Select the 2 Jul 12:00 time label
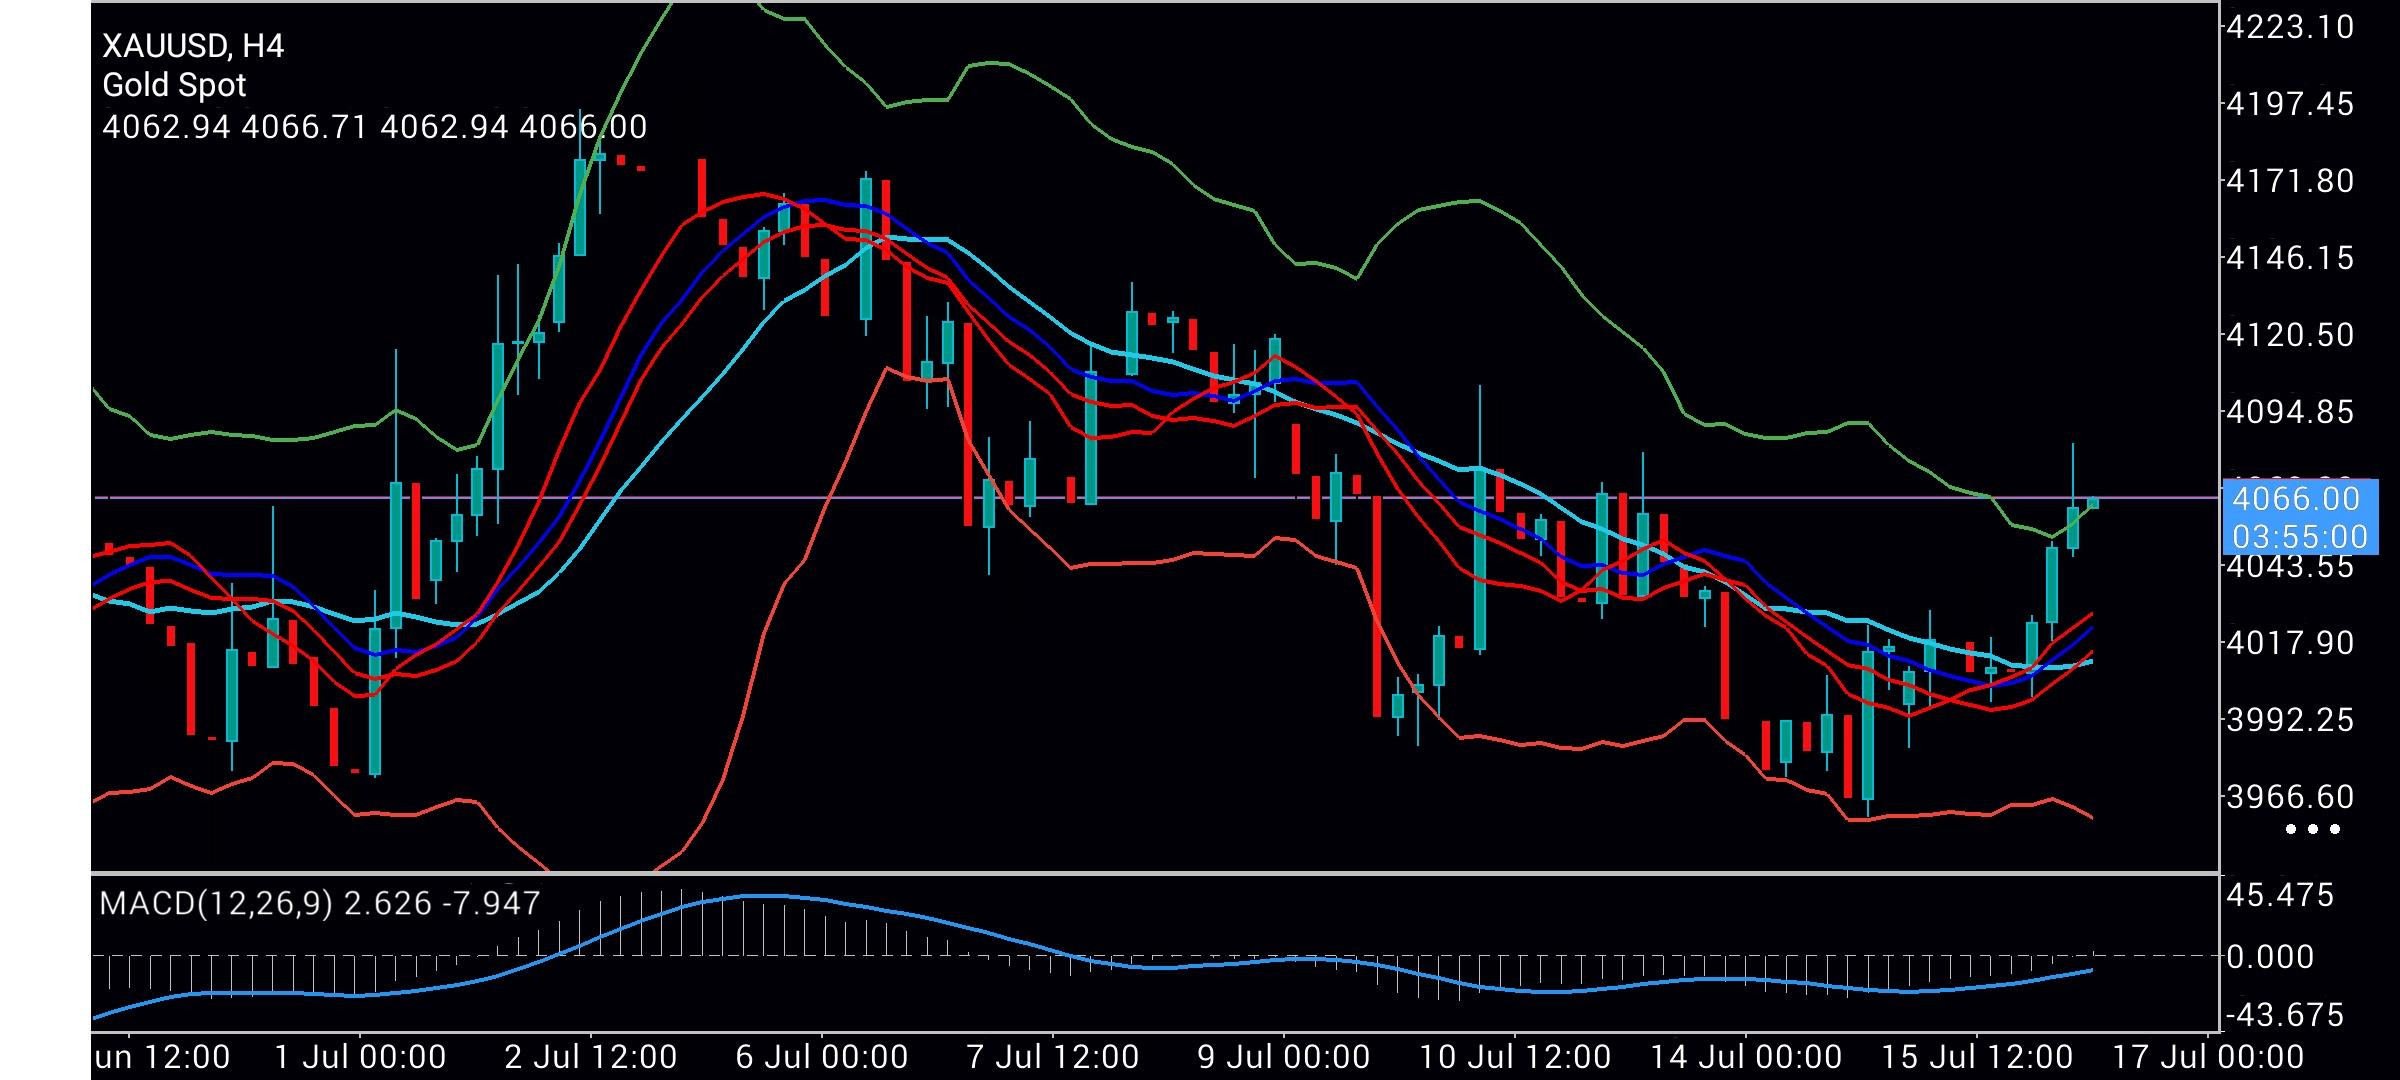 [x=591, y=1057]
